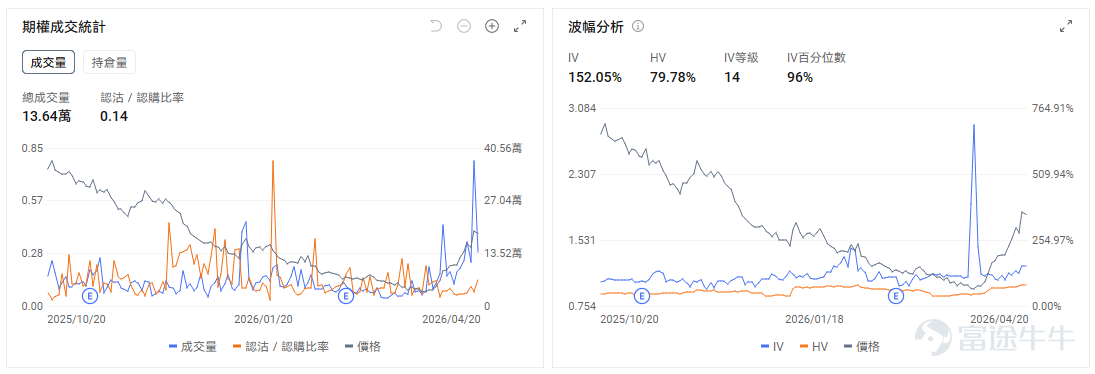Toggle the 價格 legend in 波幅分析

(x=862, y=346)
